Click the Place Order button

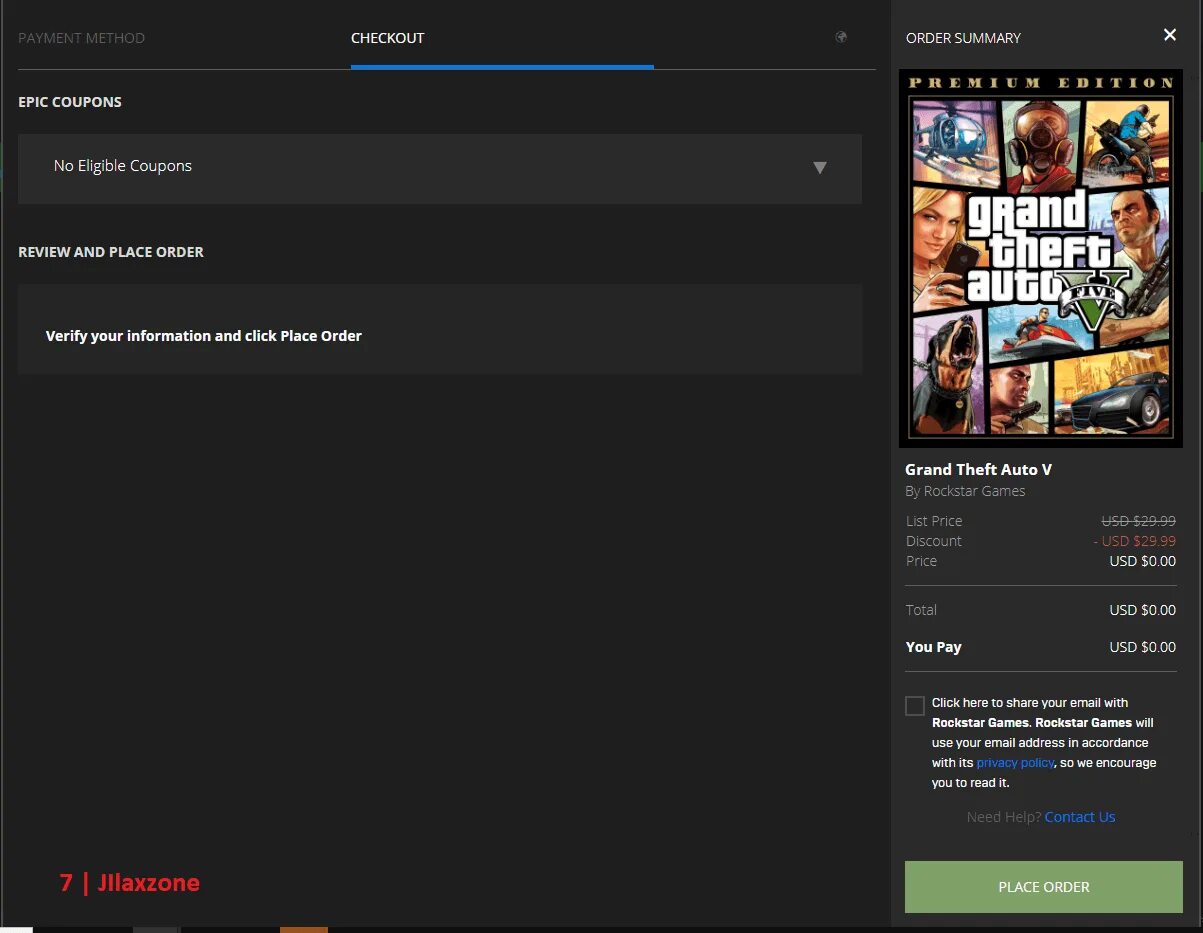click(x=1044, y=887)
